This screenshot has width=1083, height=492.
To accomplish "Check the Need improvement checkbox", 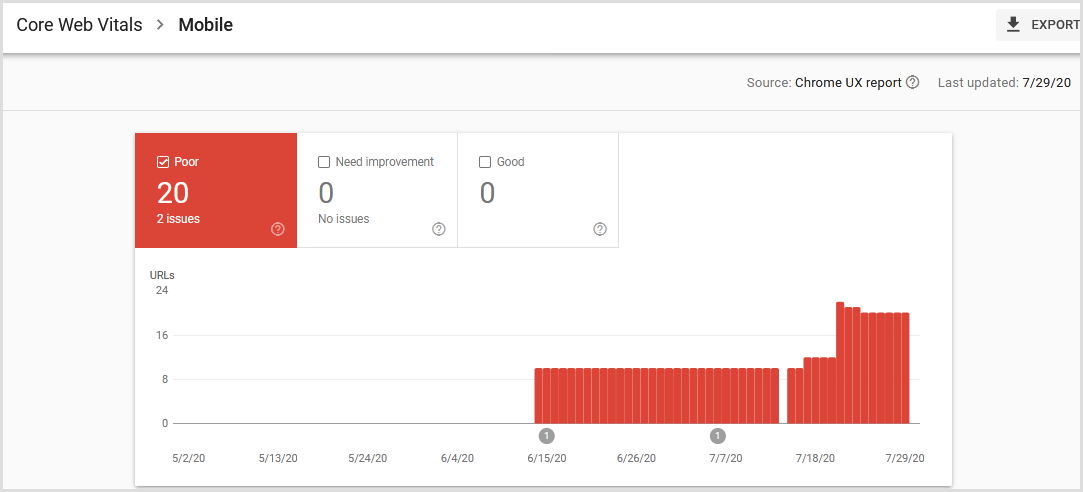I will 324,162.
